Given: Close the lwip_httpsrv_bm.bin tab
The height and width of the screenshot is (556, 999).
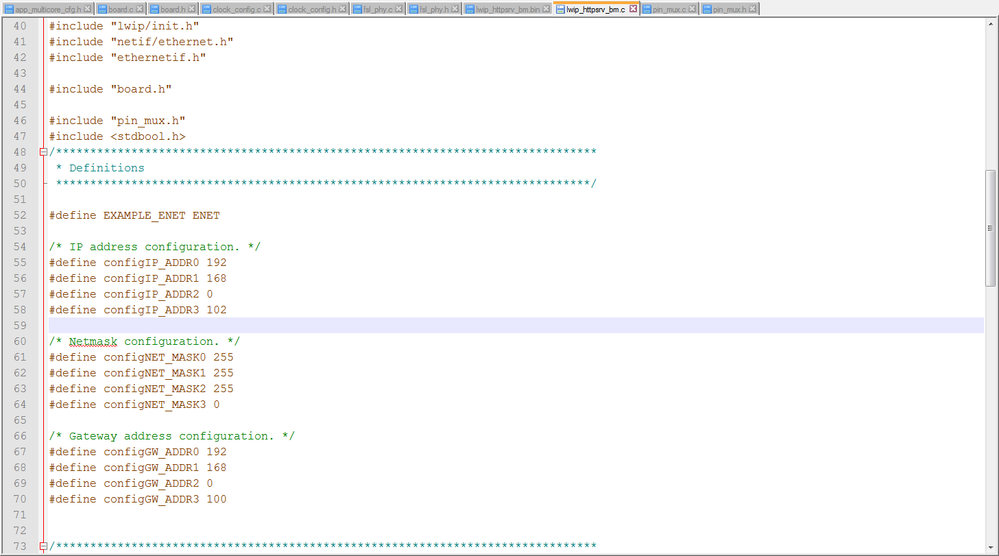Looking at the screenshot, I should 545,9.
